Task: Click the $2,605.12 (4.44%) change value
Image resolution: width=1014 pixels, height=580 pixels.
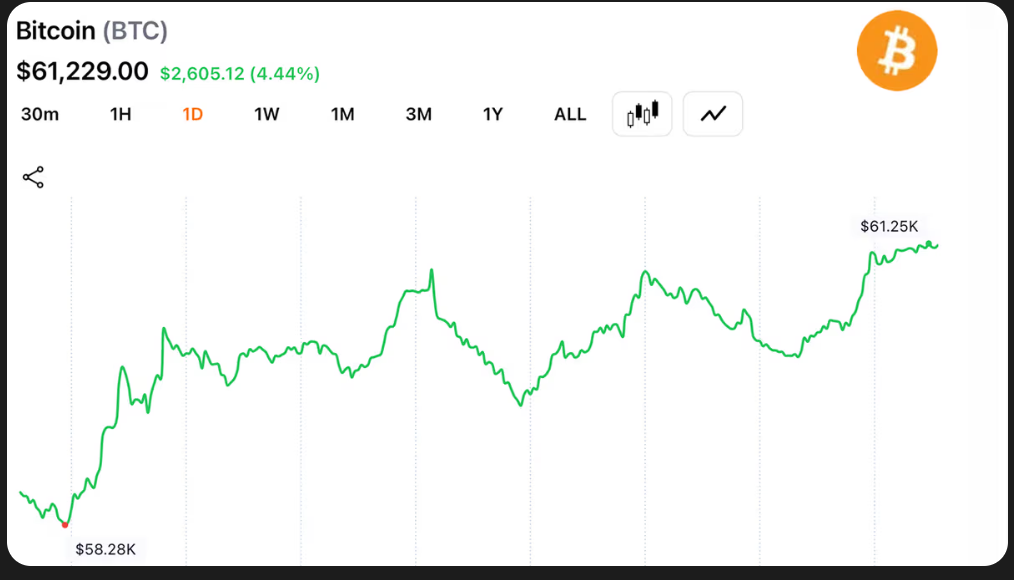Action: click(x=240, y=74)
